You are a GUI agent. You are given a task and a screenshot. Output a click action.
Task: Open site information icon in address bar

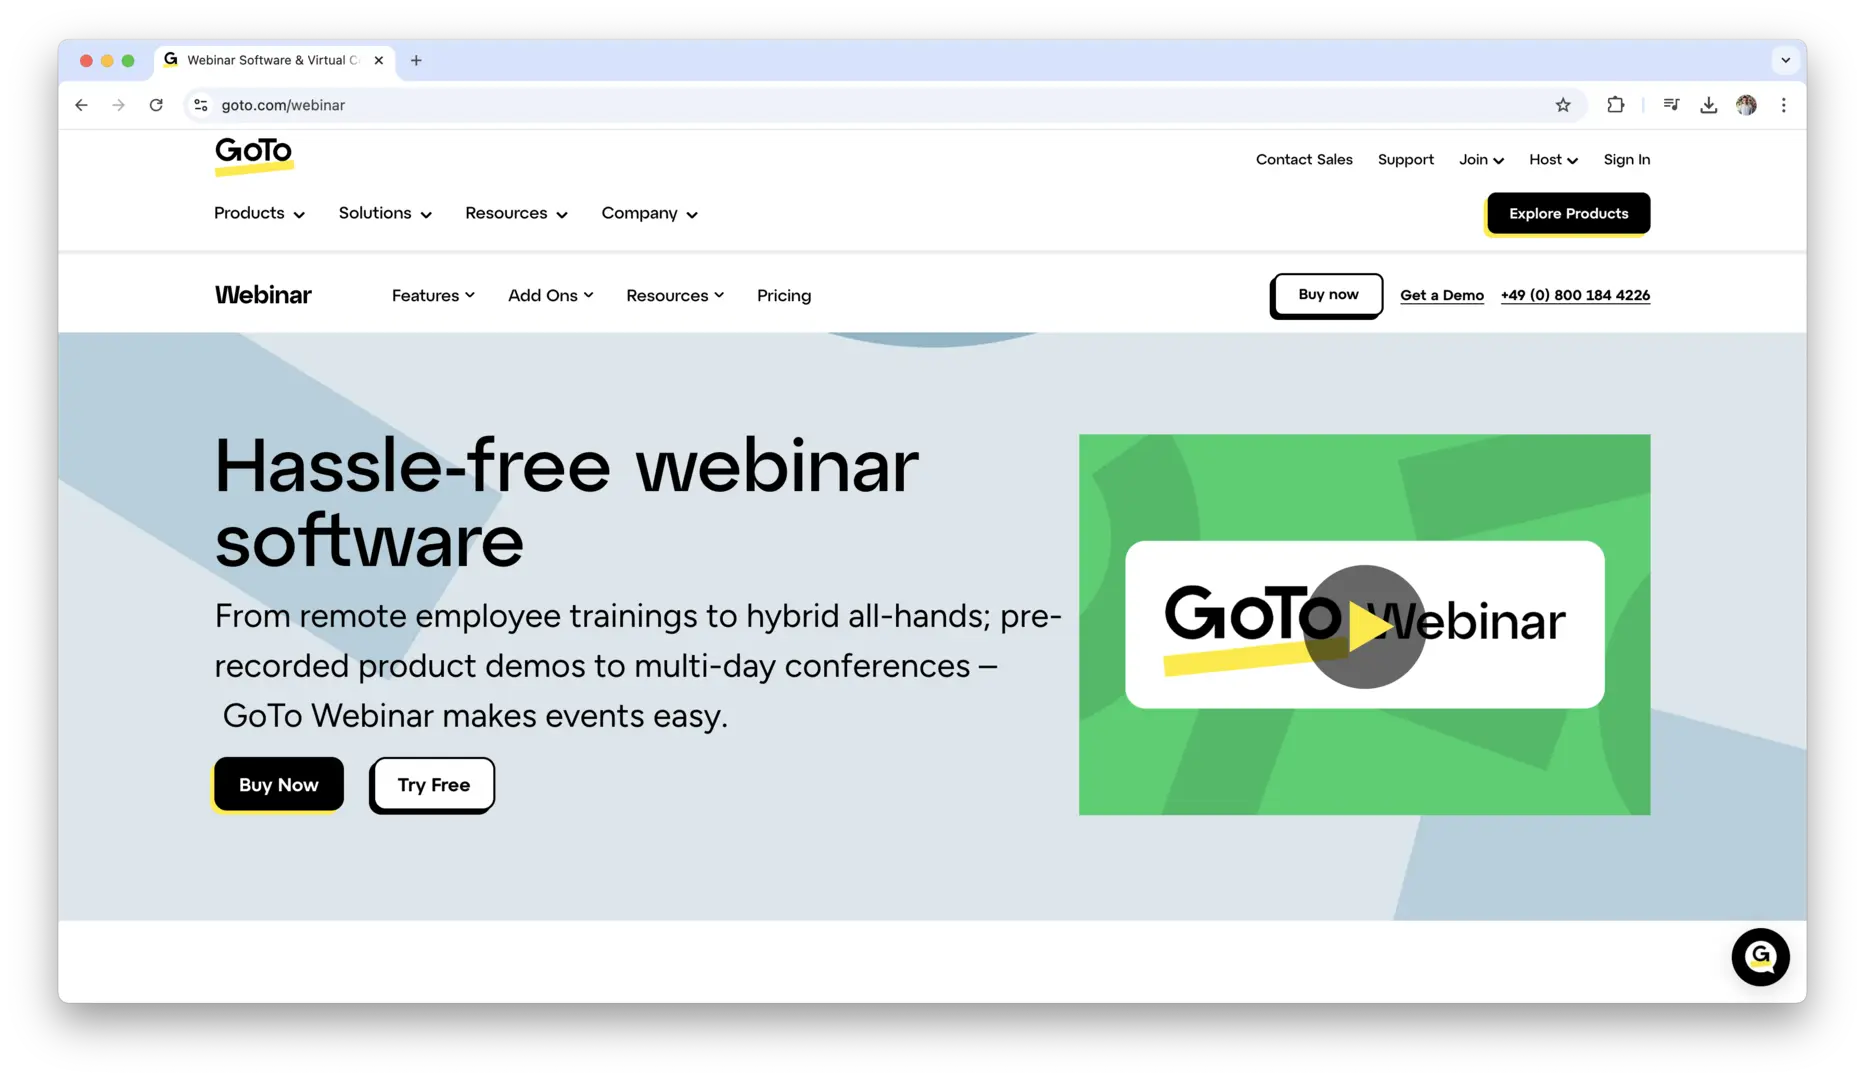click(x=201, y=105)
